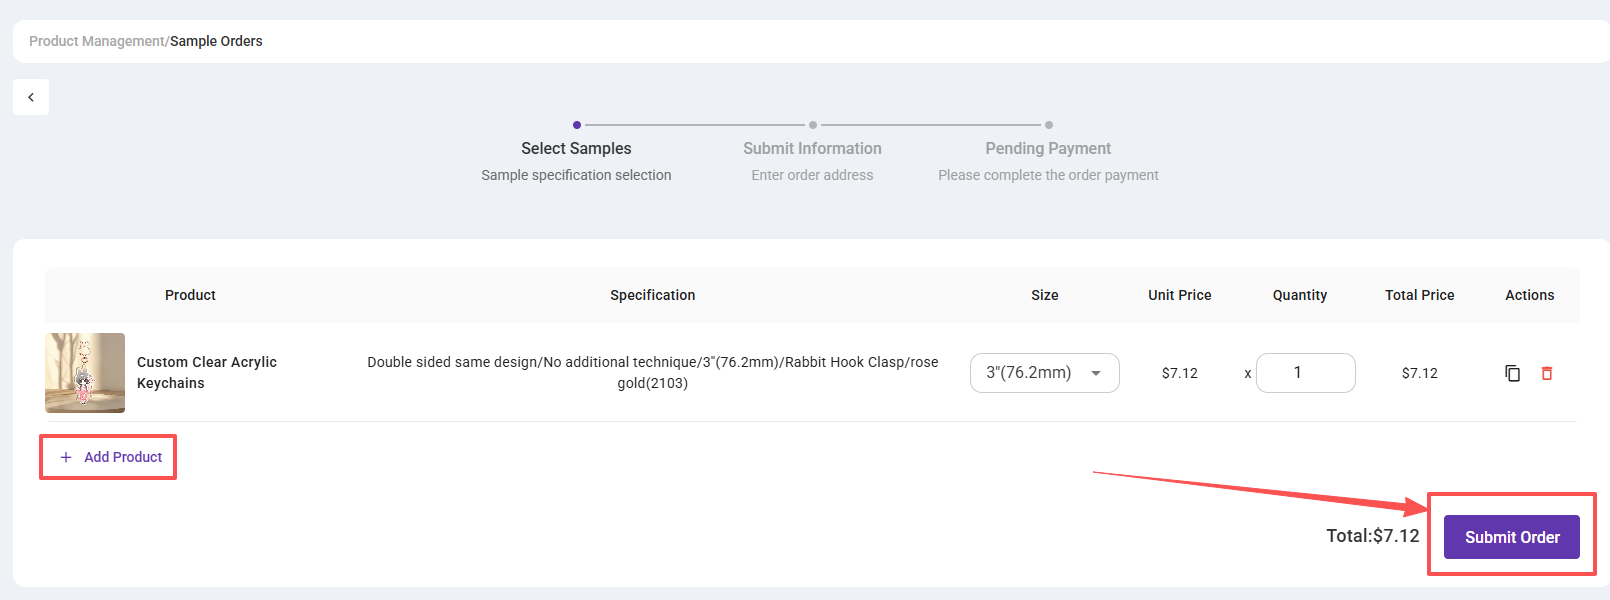Open the 3"(76.2mm) size dropdown
Viewport: 1610px width, 600px height.
click(x=1044, y=373)
